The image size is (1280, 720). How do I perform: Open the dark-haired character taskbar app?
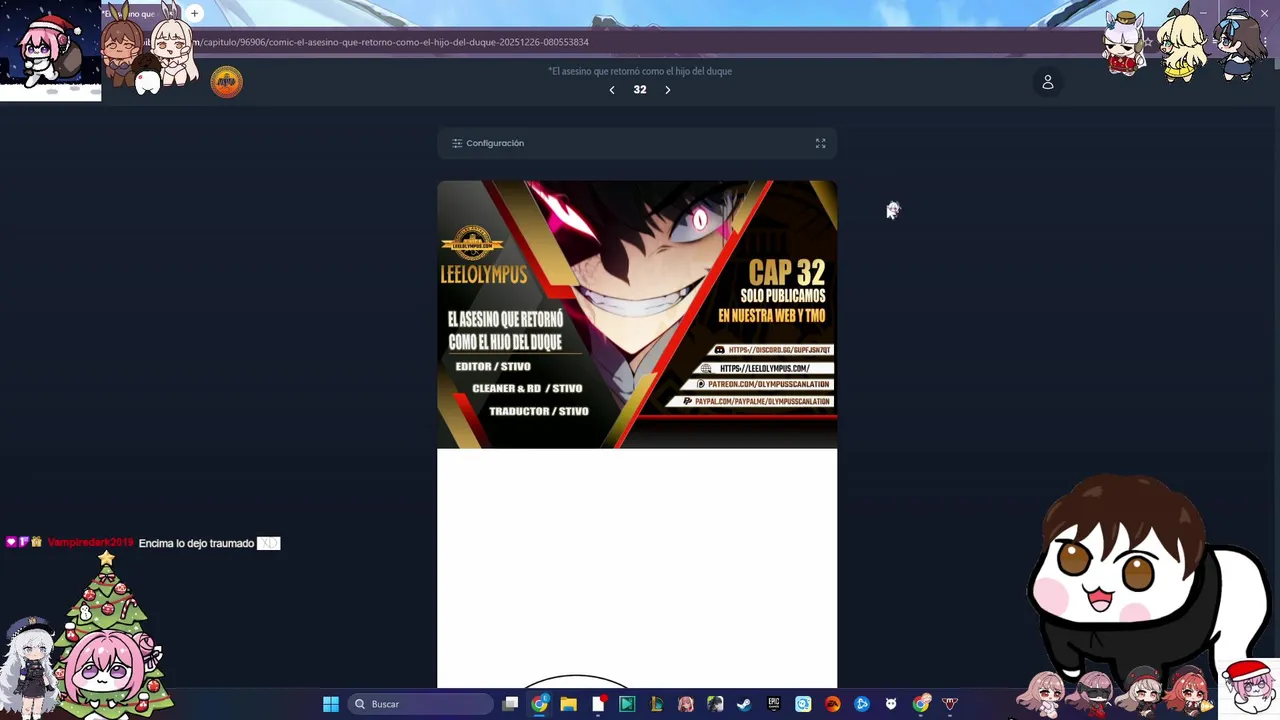(715, 704)
